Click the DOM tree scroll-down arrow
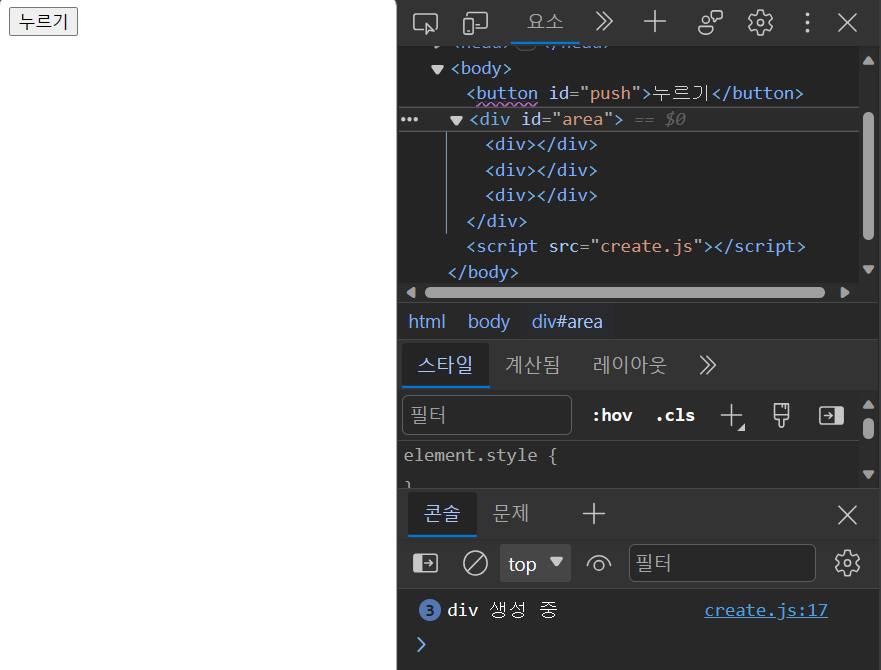Screen dimensions: 881x670 pyautogui.click(x=869, y=269)
